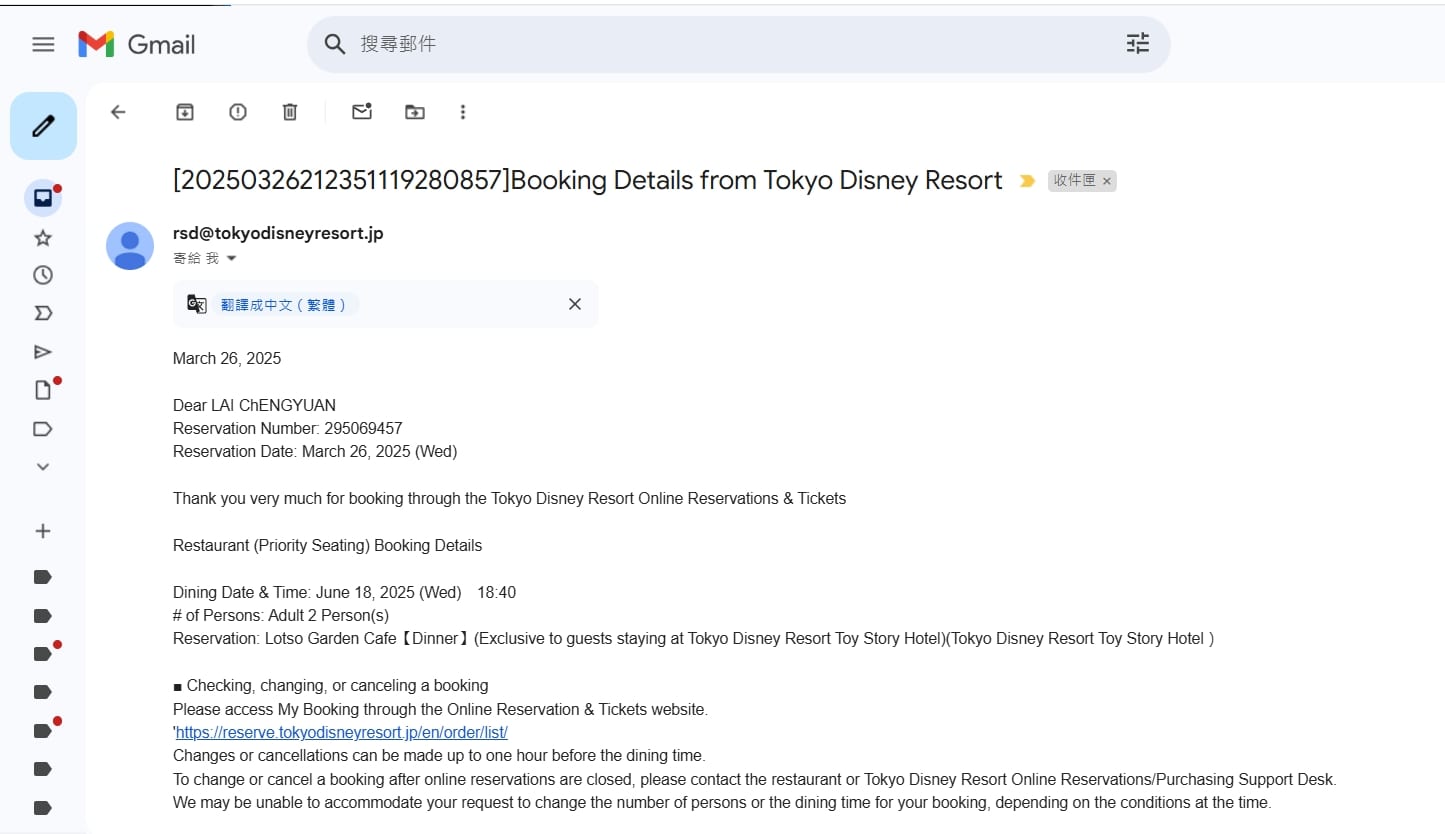The height and width of the screenshot is (834, 1445).
Task: Click 'Checking, changing, or canceling a booking' heading
Action: (331, 686)
